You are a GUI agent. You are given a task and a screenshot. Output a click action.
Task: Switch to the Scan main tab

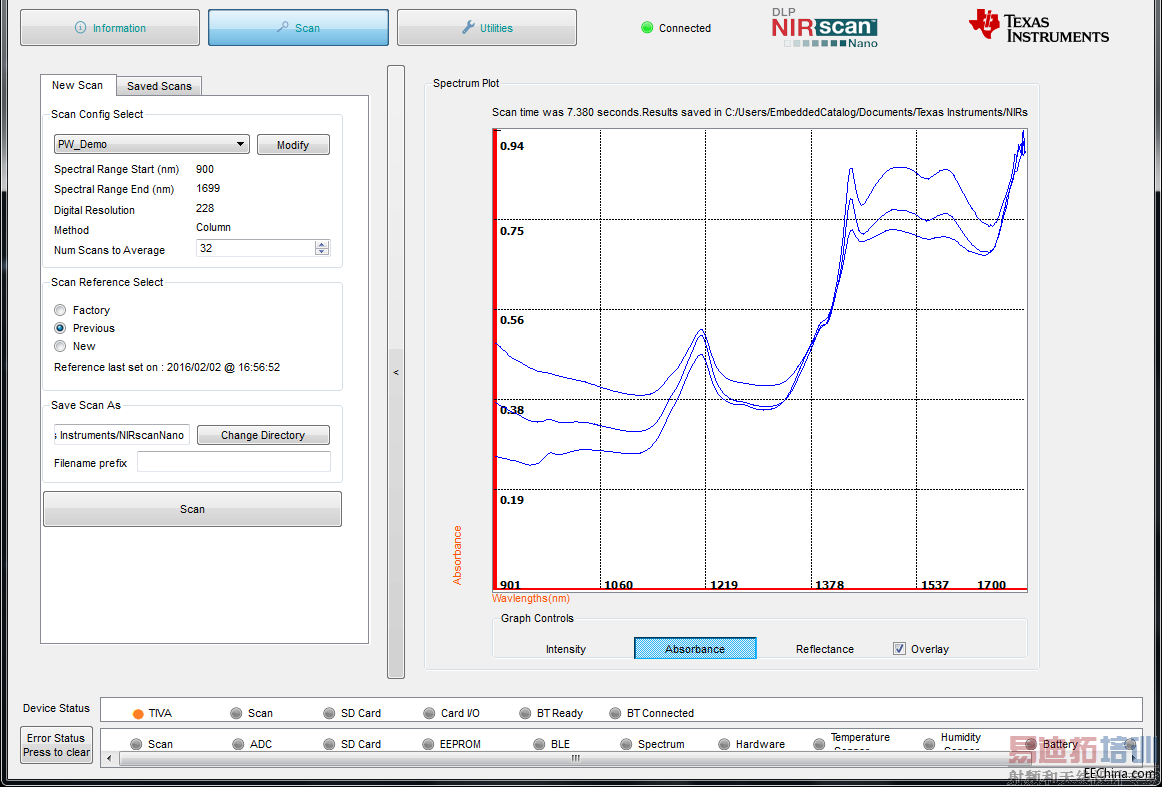pos(298,27)
